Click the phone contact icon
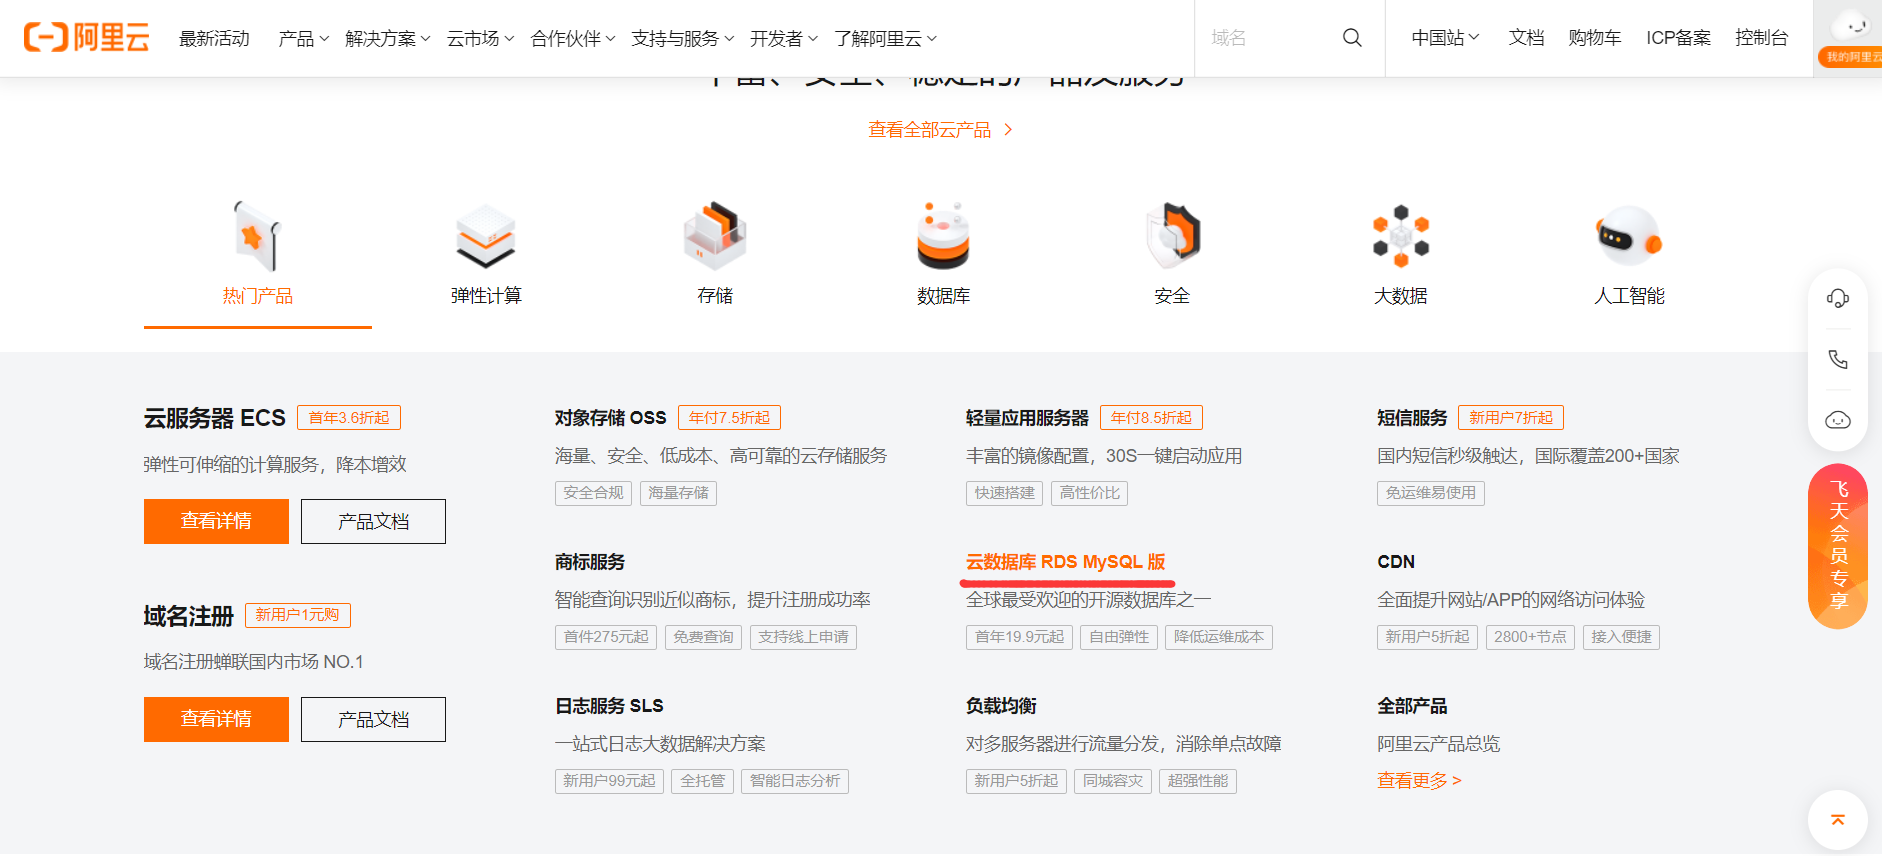Screen dimensions: 1882x856 pos(1838,359)
